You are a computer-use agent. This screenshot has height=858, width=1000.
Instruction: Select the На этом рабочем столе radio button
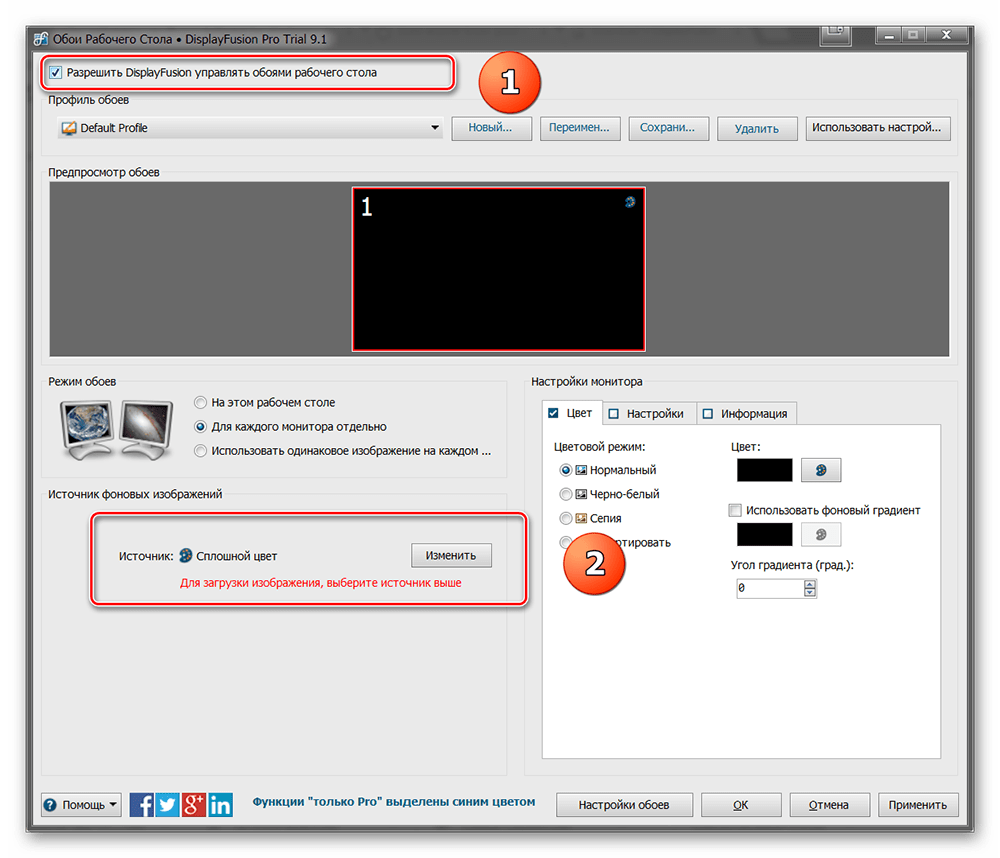point(201,402)
